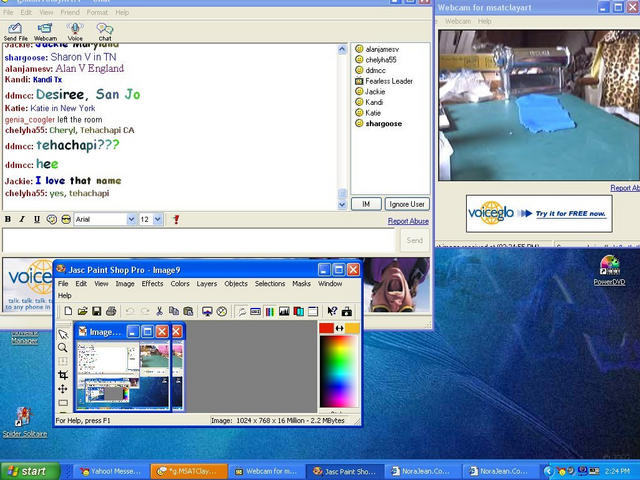Click the context Help arrow-question icon
The image size is (640, 480).
click(x=332, y=311)
